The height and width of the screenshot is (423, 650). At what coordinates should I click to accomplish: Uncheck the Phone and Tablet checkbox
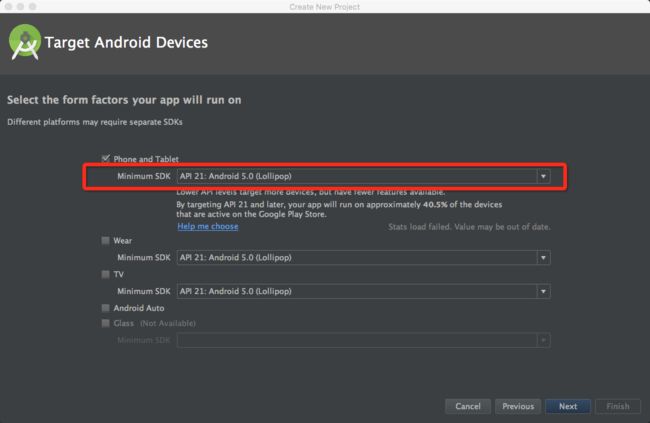pos(106,158)
